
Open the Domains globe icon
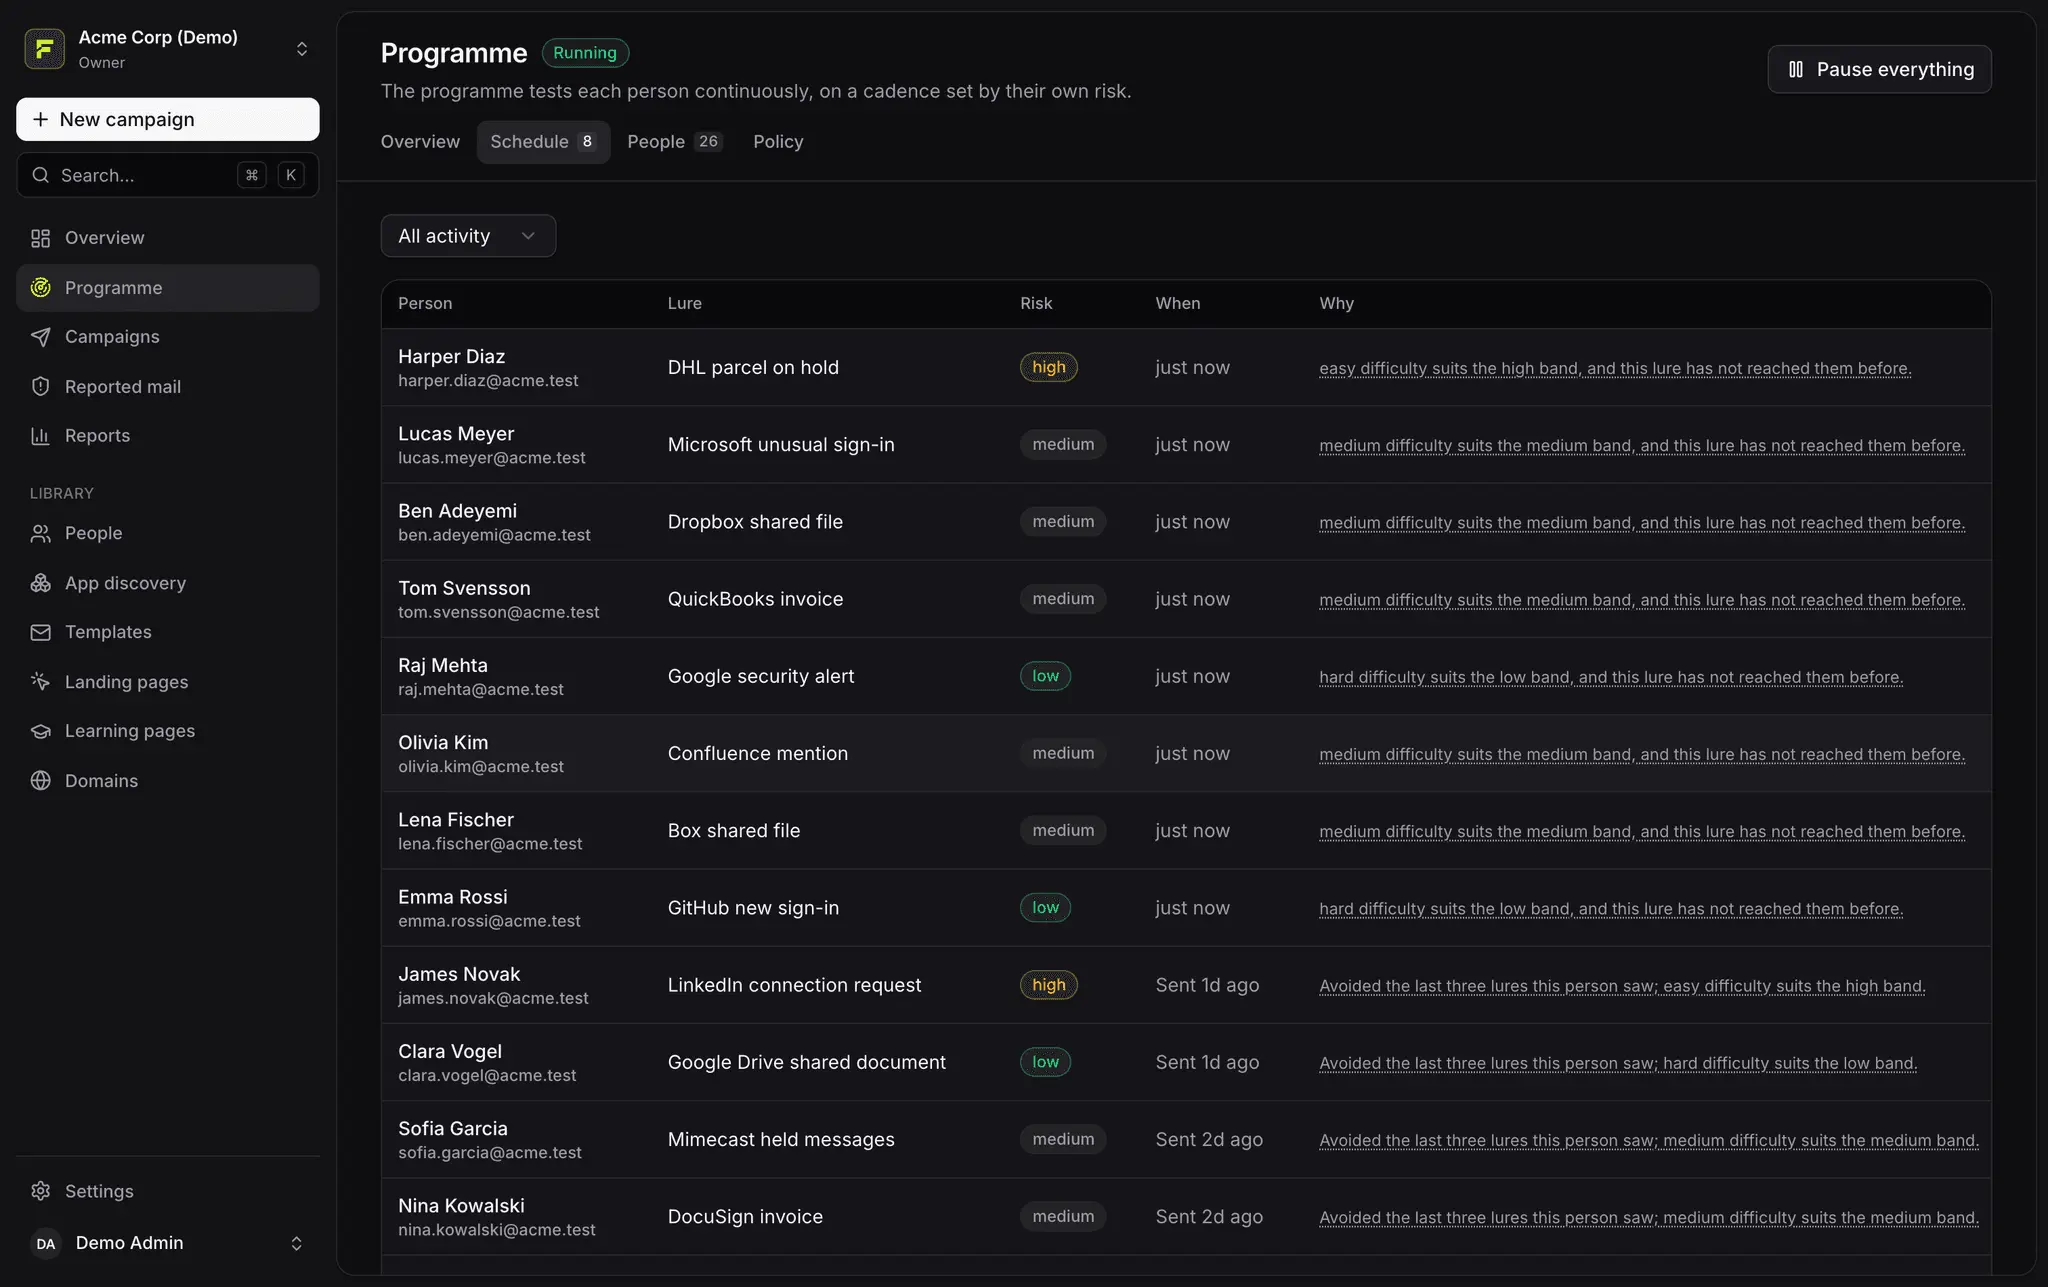point(41,781)
